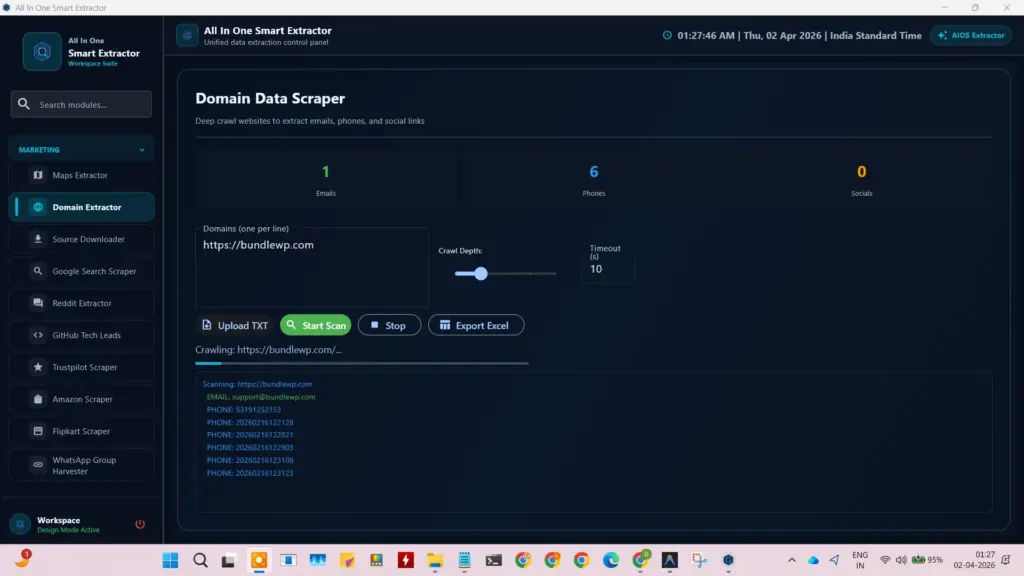The width and height of the screenshot is (1024, 576).
Task: Click the Trustpilot Scraper star icon
Action: click(x=38, y=367)
